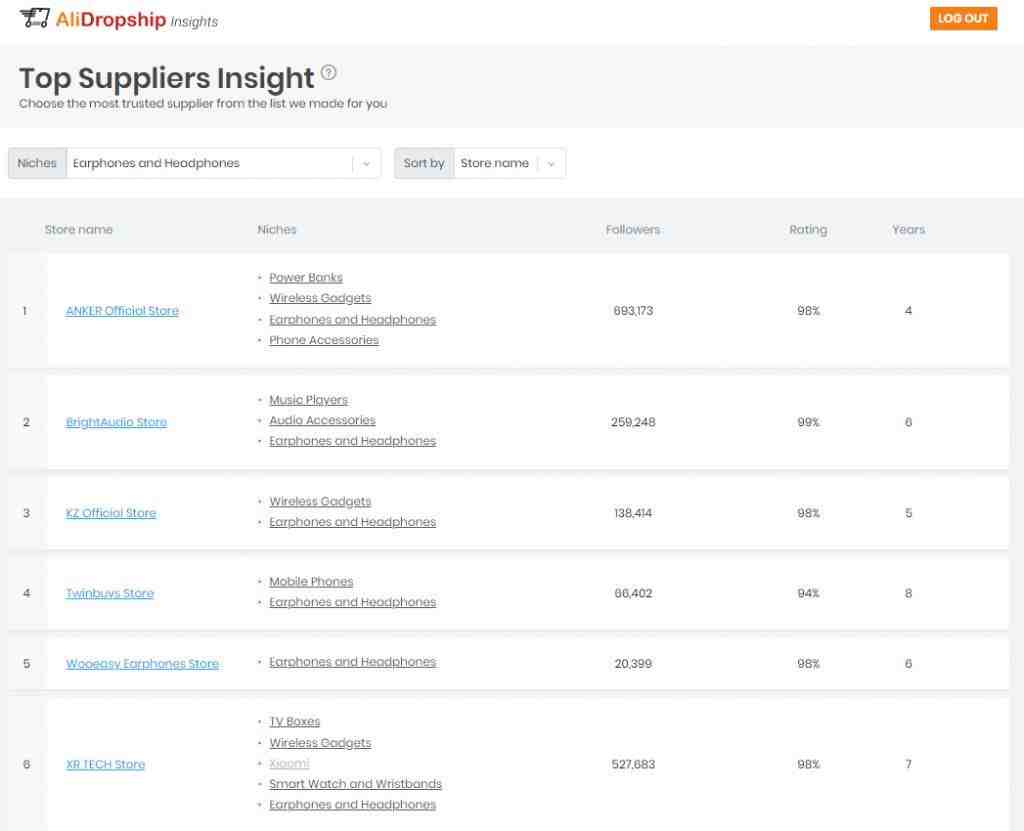Click Earphones and Headphones in BrightAudio row

click(353, 441)
